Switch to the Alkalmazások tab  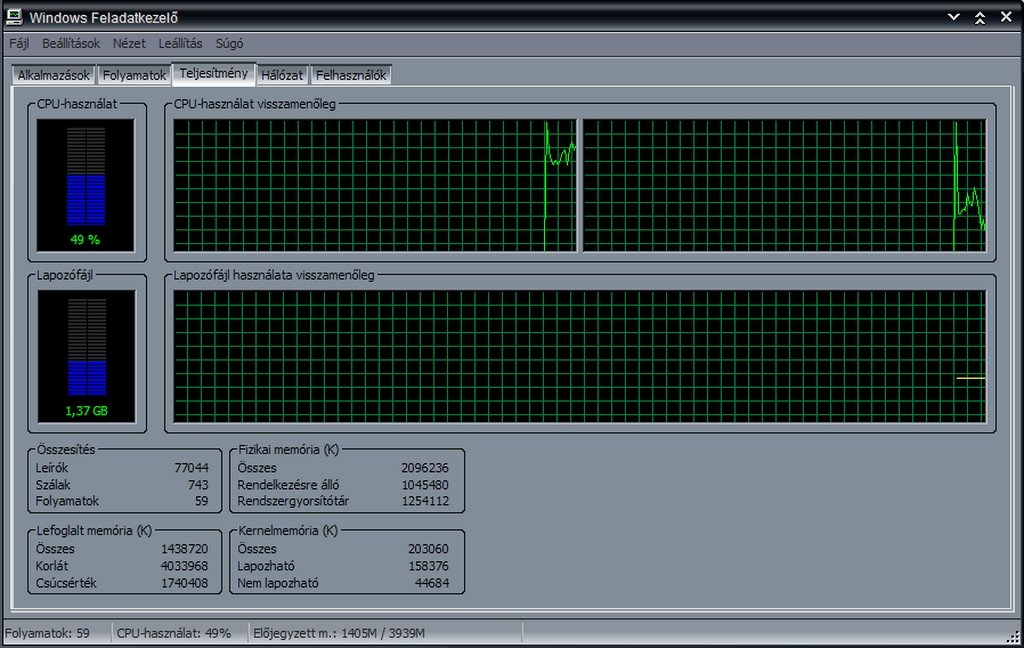click(54, 75)
